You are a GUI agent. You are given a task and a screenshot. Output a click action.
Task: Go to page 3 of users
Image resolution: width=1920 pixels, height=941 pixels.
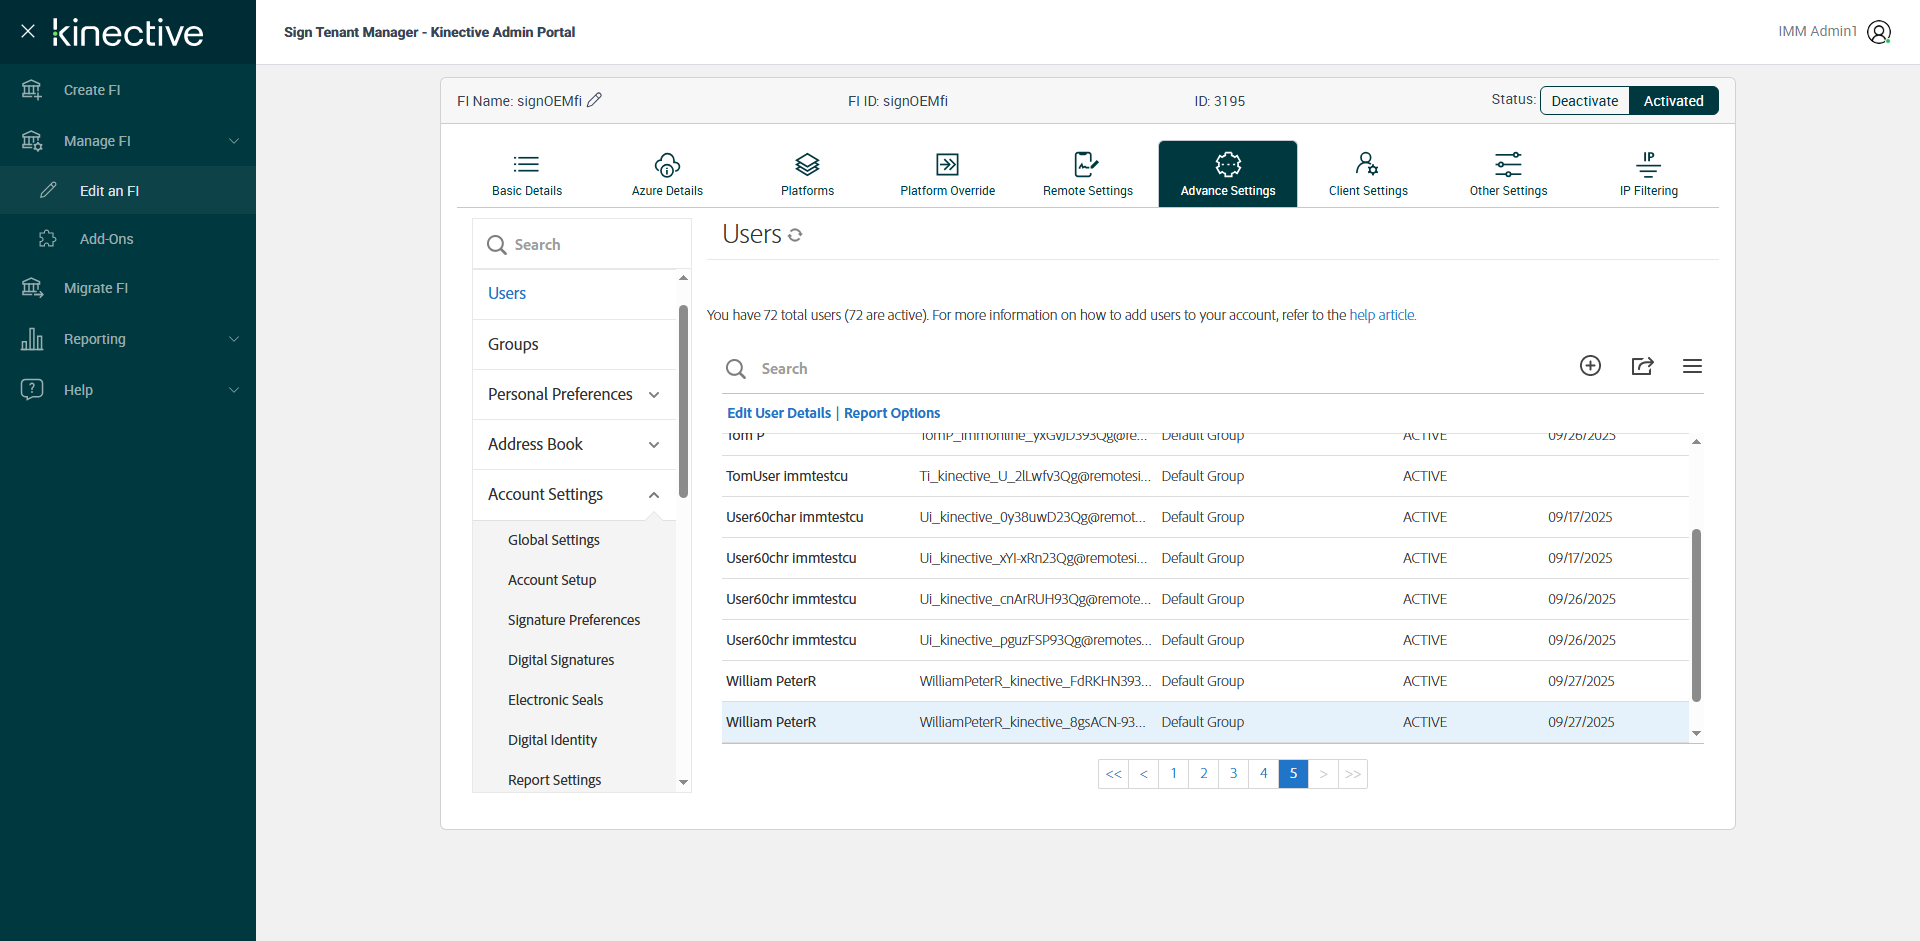pos(1233,774)
